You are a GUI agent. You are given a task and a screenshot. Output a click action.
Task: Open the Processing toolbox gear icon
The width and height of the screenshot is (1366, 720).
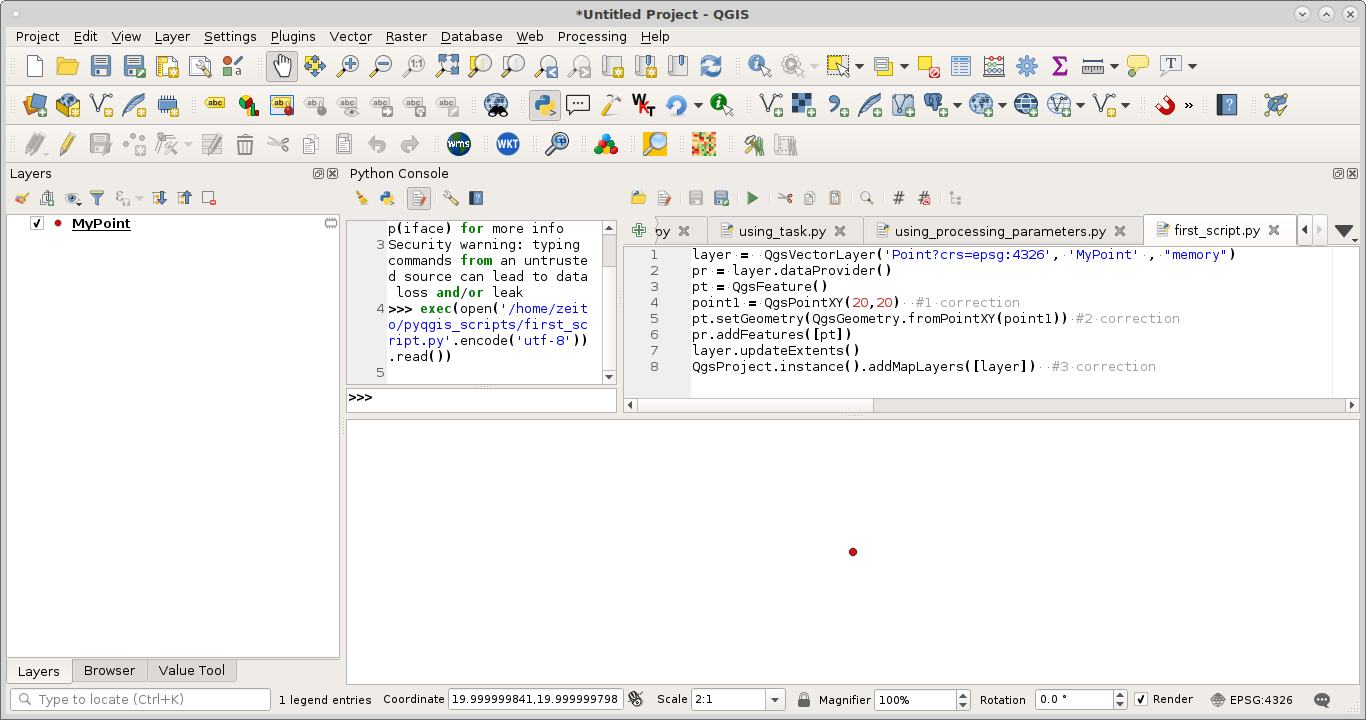1027,66
